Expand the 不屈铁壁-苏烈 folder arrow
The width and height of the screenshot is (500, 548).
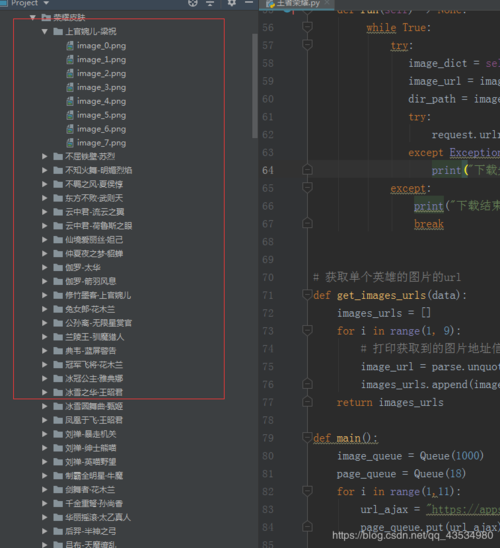44,157
